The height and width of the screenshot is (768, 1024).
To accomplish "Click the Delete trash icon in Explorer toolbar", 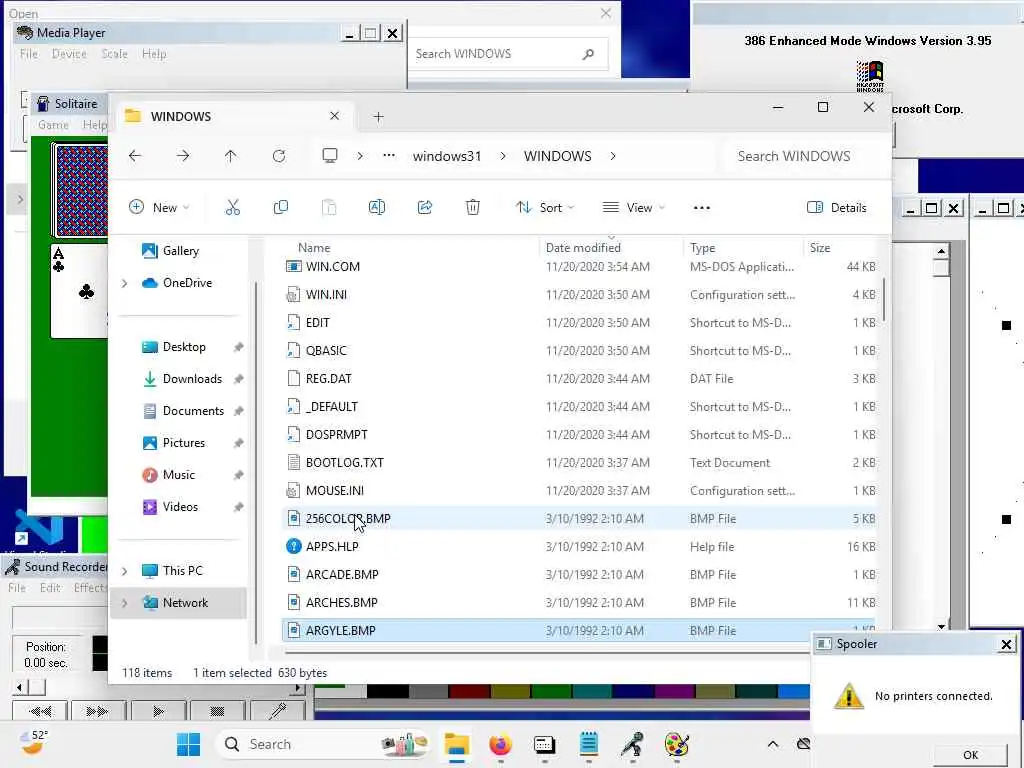I will point(473,208).
